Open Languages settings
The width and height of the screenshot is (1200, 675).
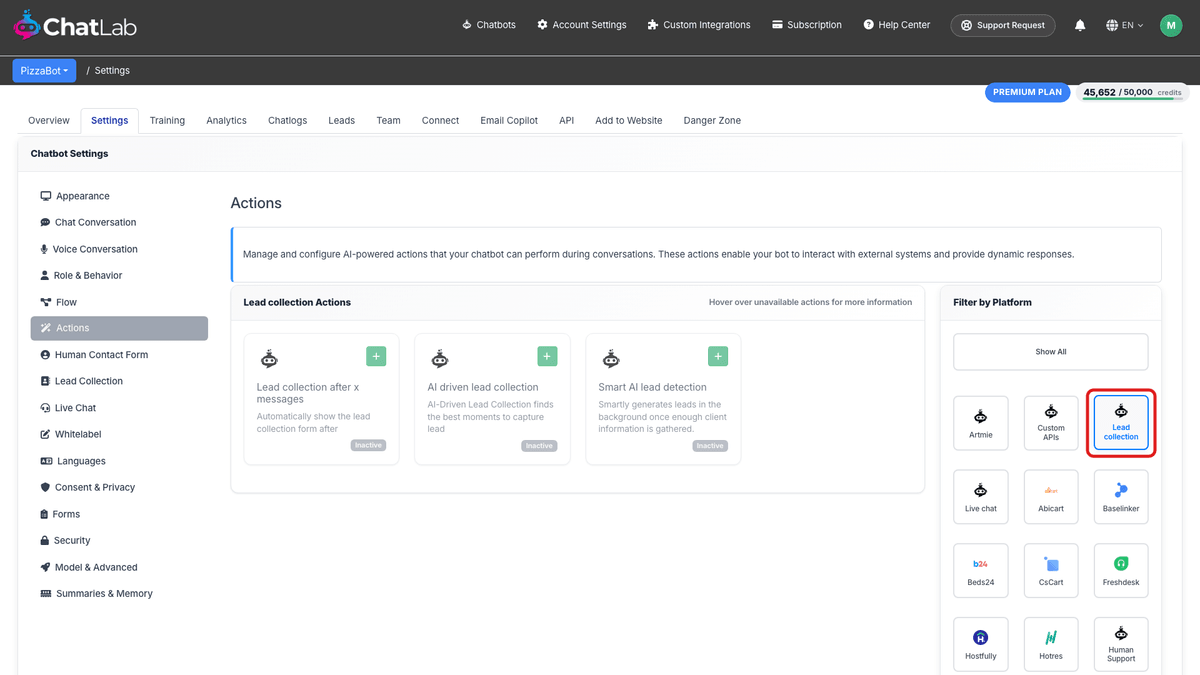pyautogui.click(x=119, y=461)
